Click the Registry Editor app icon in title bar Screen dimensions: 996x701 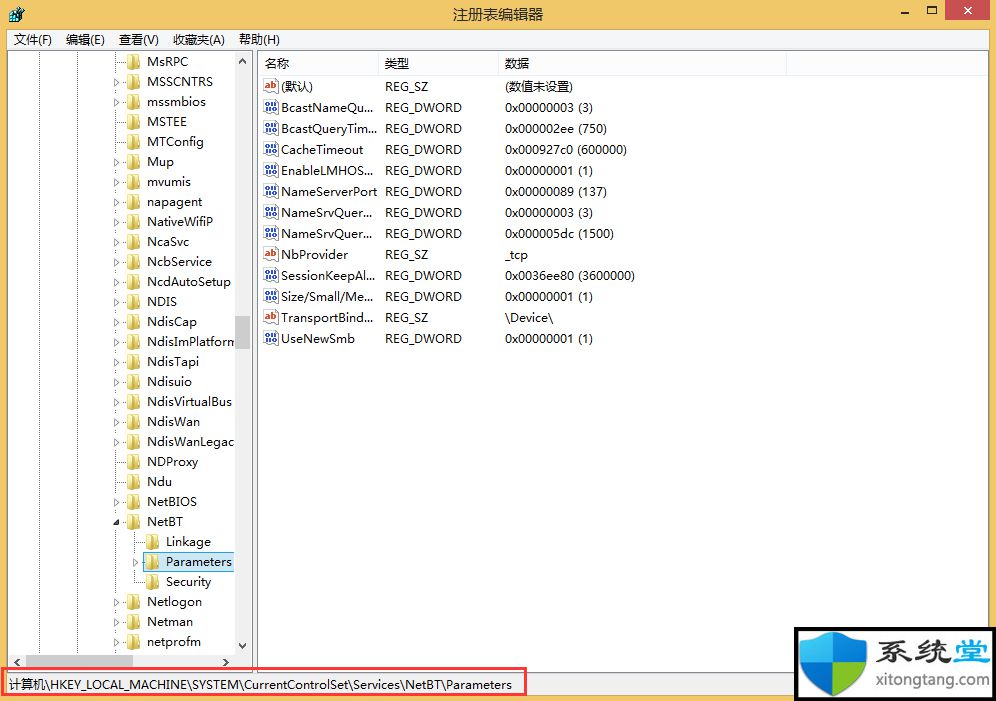(17, 13)
